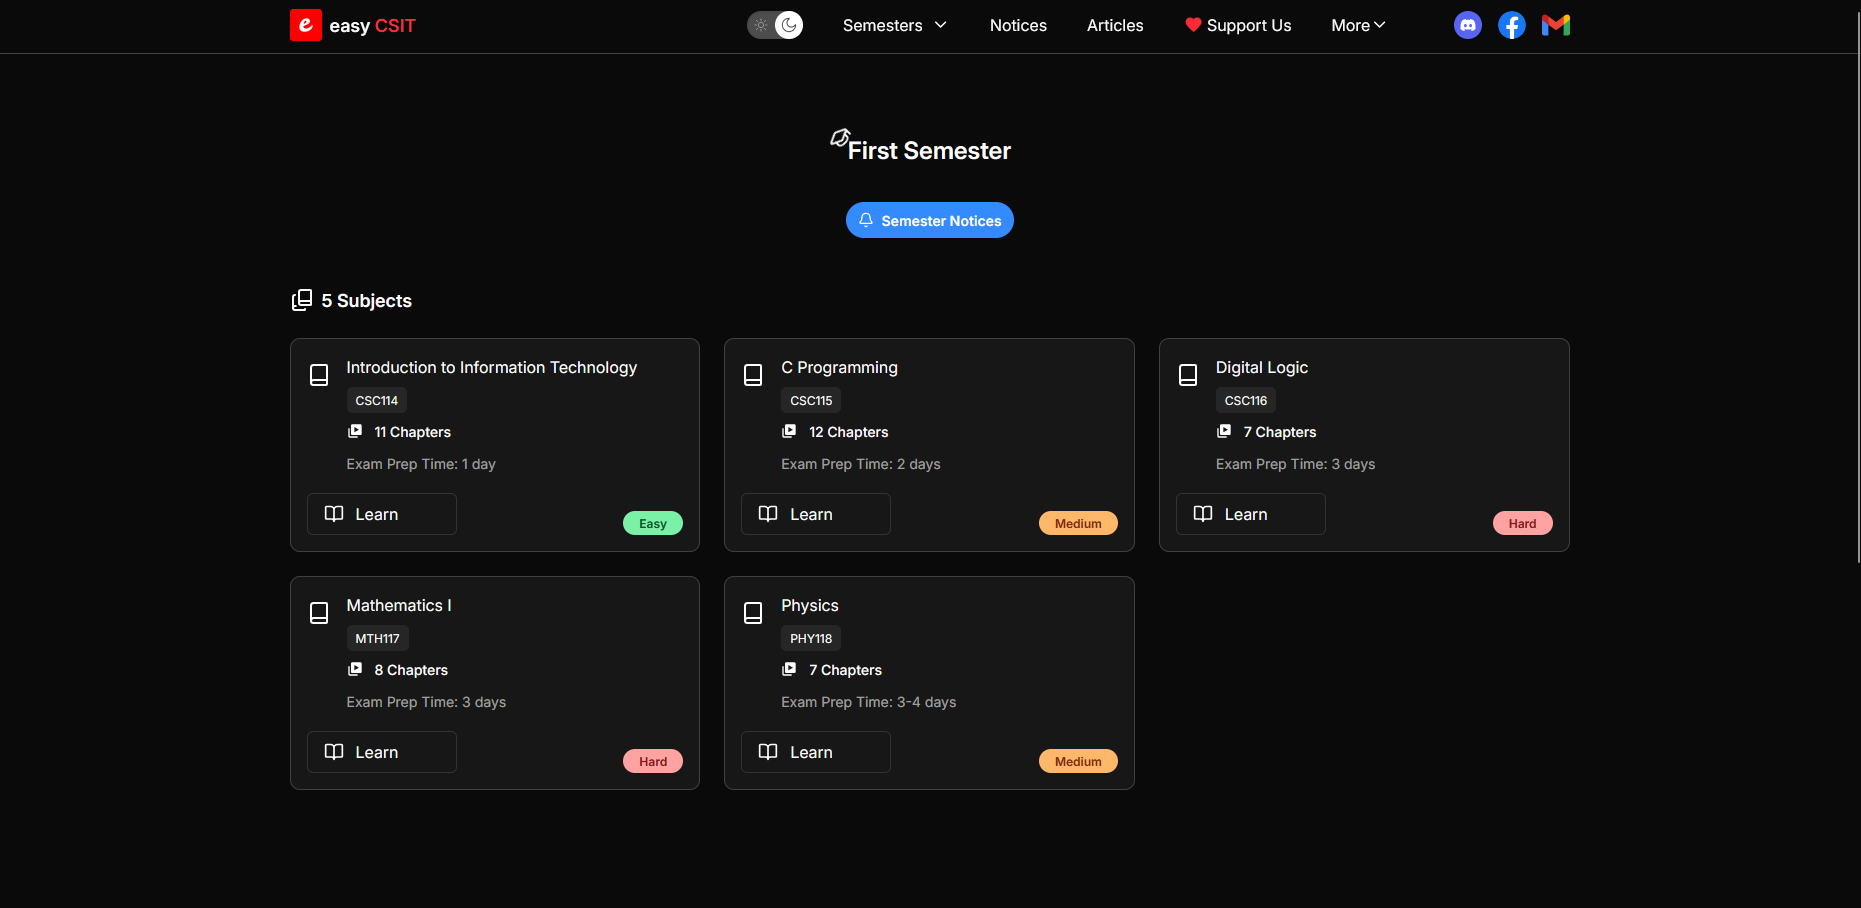Open the Digital Logic subject title
The width and height of the screenshot is (1861, 908).
click(x=1262, y=367)
